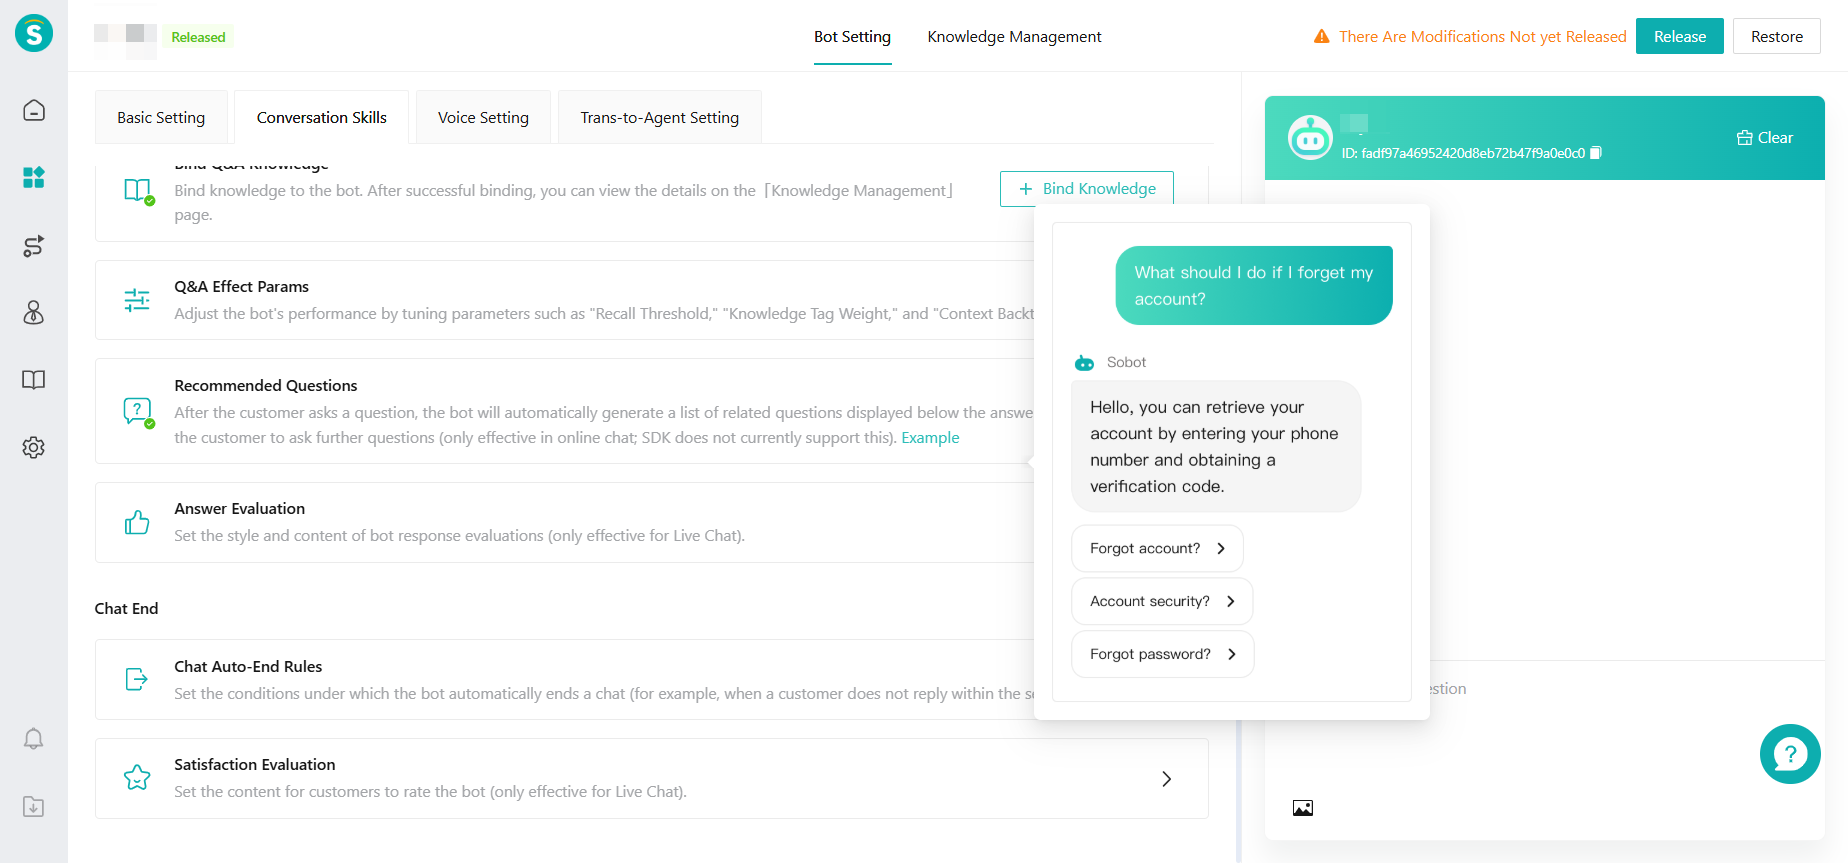Select the bot modules grid icon
This screenshot has width=1848, height=863.
(x=34, y=178)
